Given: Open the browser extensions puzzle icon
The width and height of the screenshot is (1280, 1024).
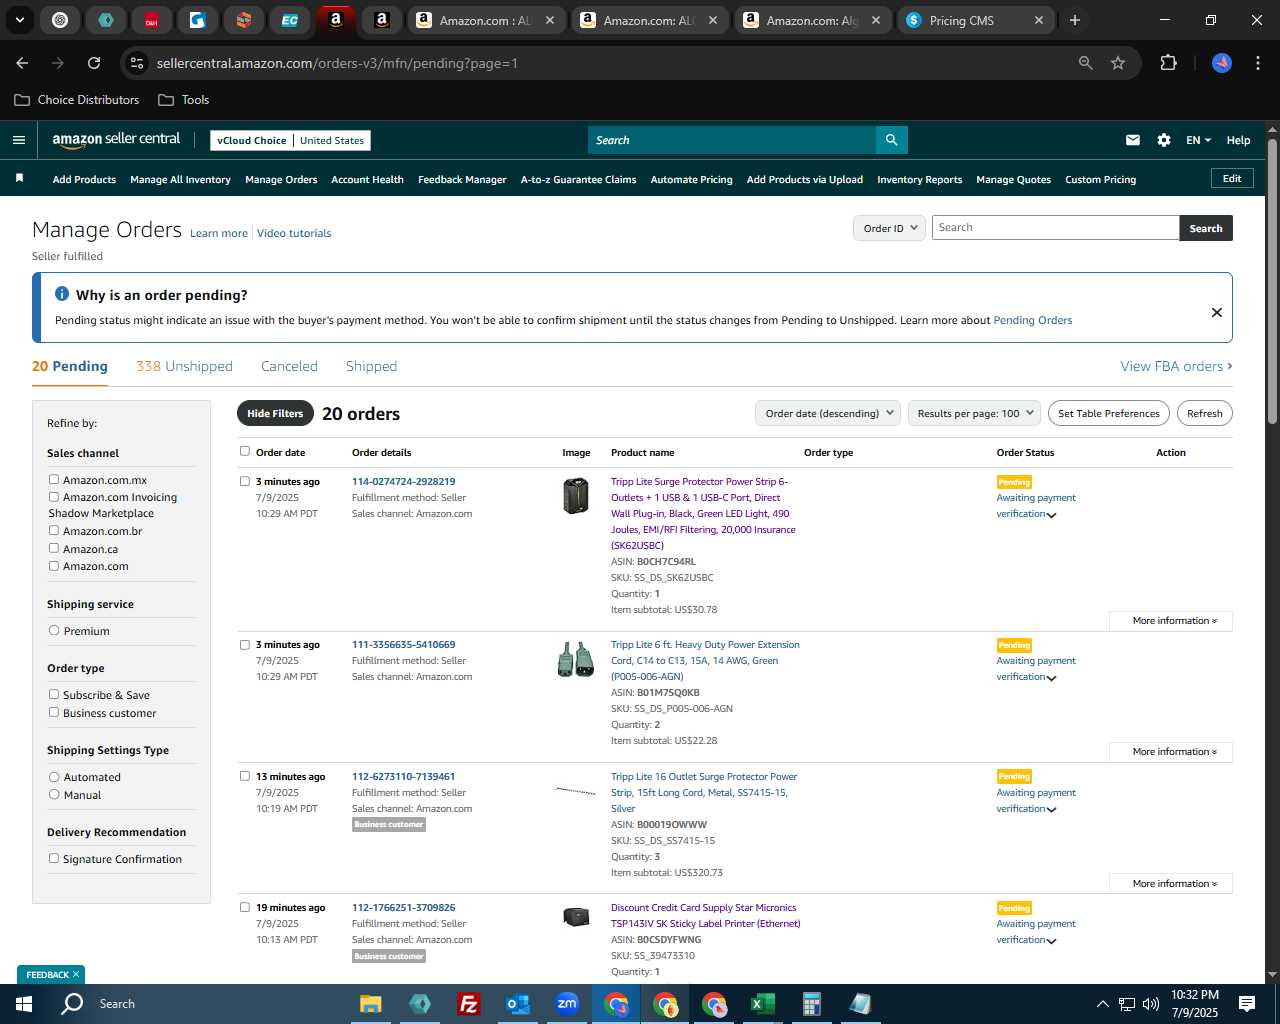Looking at the screenshot, I should 1168,63.
